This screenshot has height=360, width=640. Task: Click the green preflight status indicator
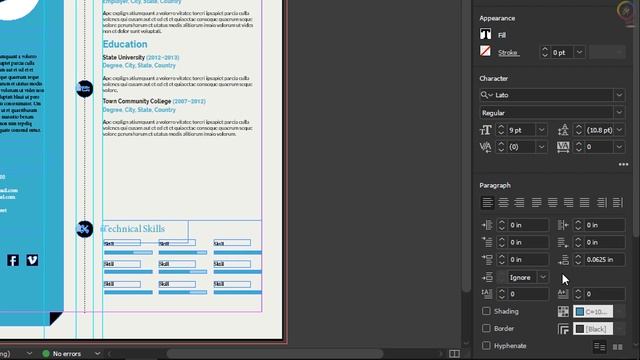pos(46,353)
